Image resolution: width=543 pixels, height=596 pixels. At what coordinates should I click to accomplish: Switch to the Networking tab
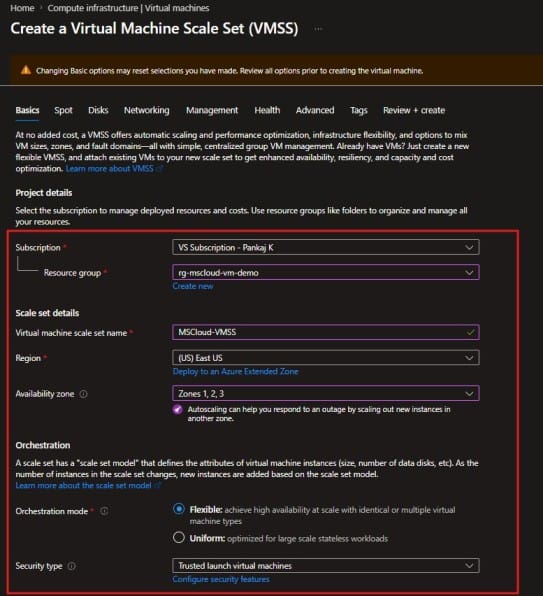click(x=147, y=110)
